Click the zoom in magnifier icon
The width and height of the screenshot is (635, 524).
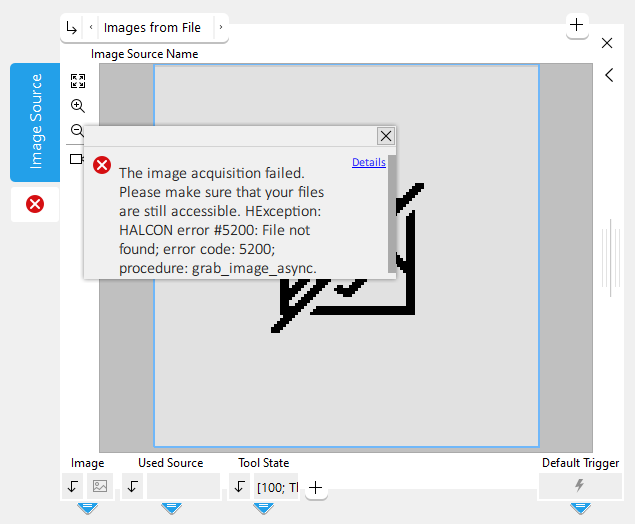78,106
